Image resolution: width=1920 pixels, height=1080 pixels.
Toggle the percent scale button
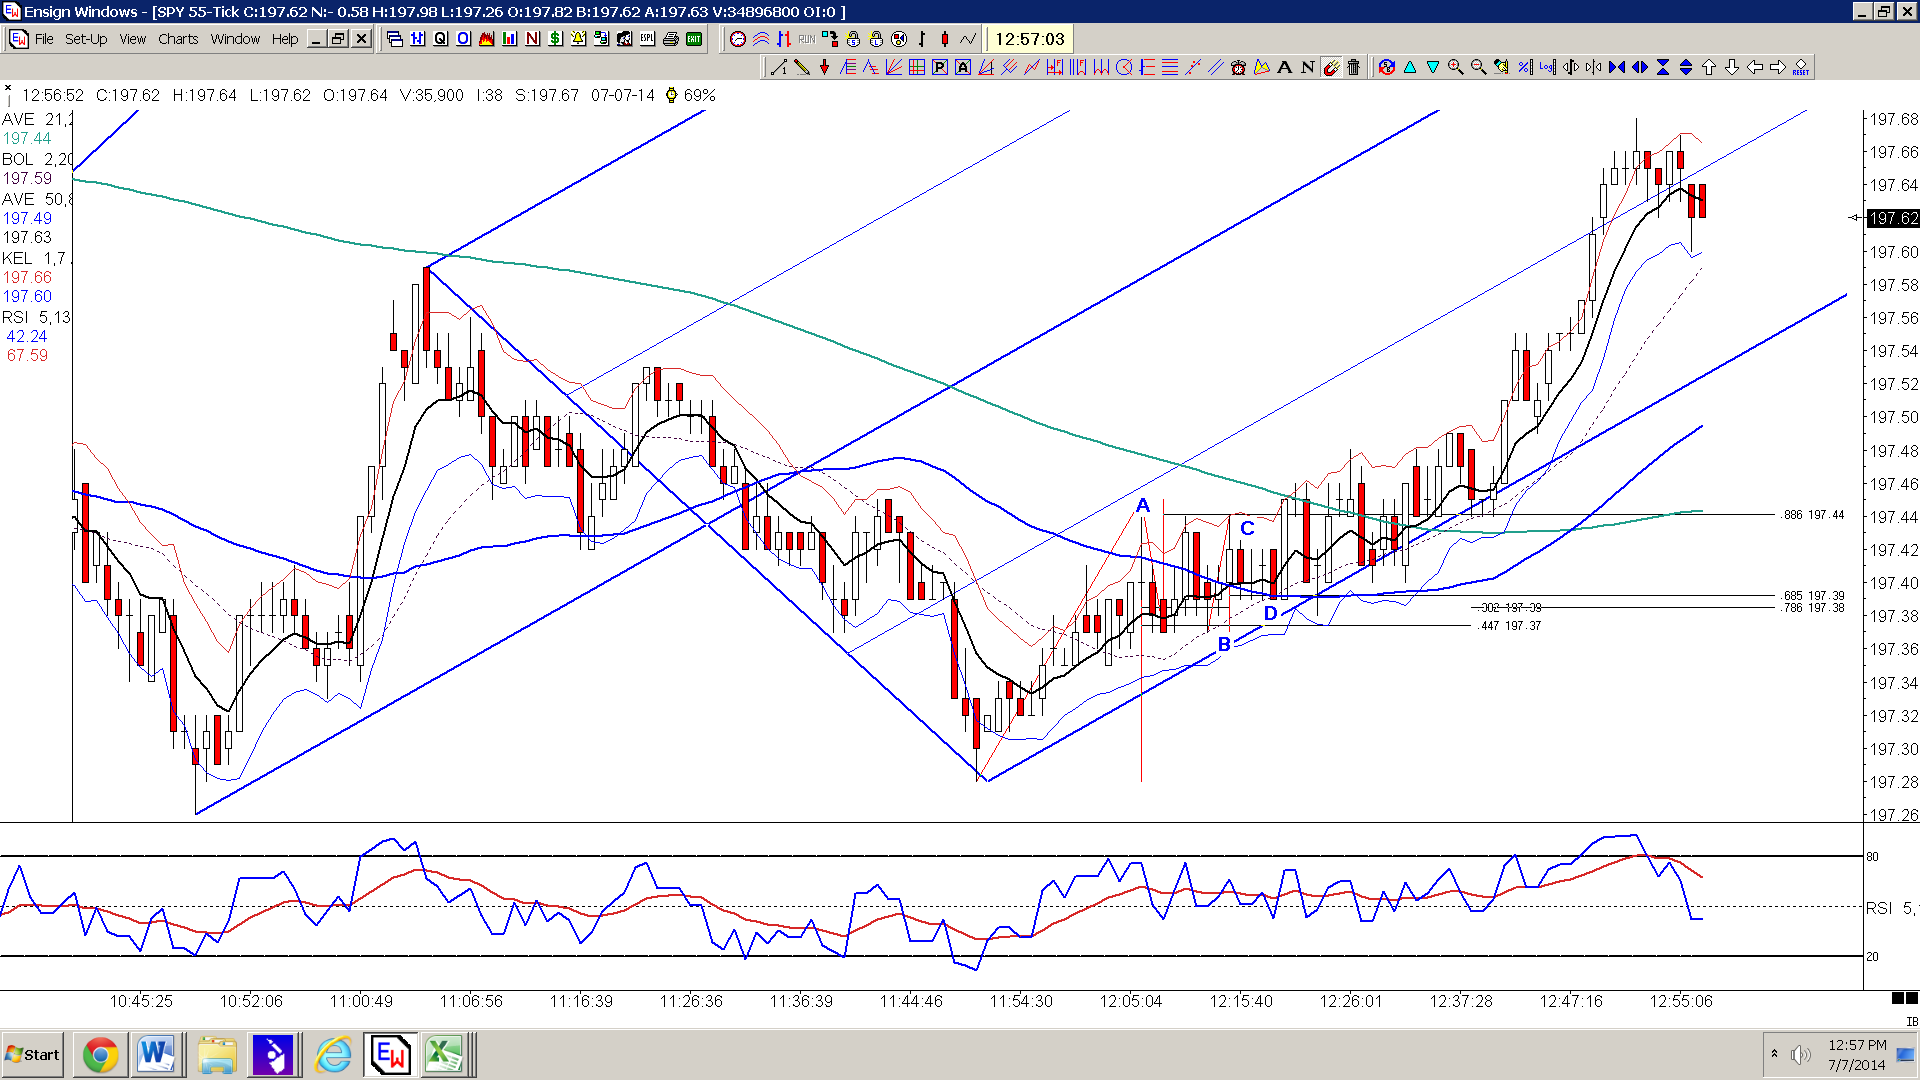point(1525,67)
